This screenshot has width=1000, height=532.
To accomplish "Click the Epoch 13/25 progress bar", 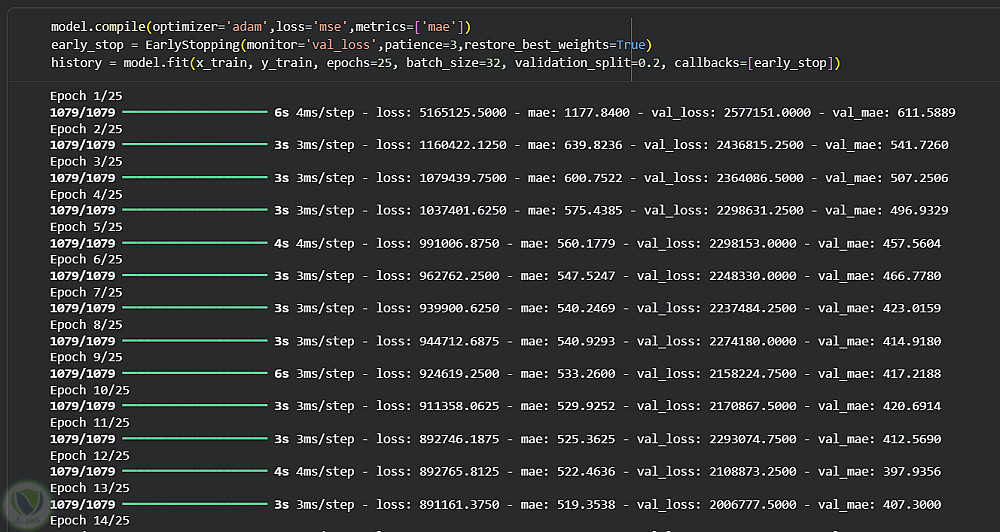I will [195, 504].
